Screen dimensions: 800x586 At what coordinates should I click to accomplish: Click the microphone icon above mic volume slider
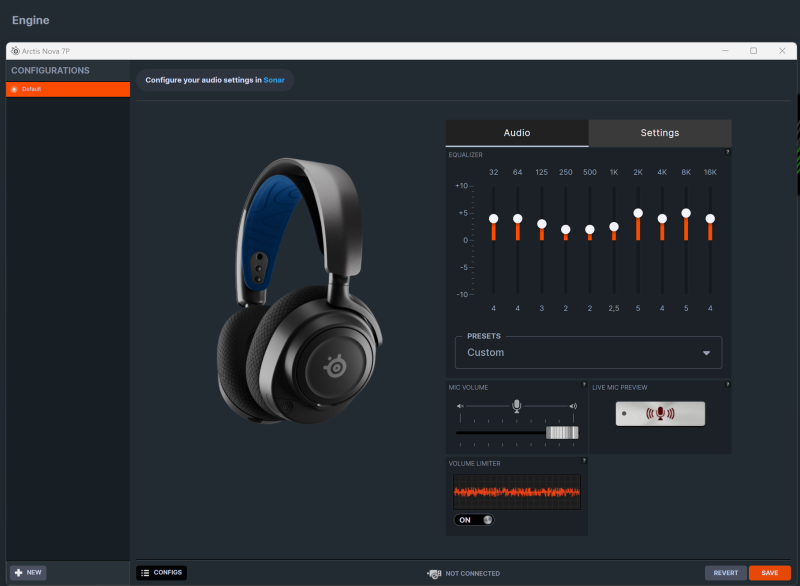(516, 406)
